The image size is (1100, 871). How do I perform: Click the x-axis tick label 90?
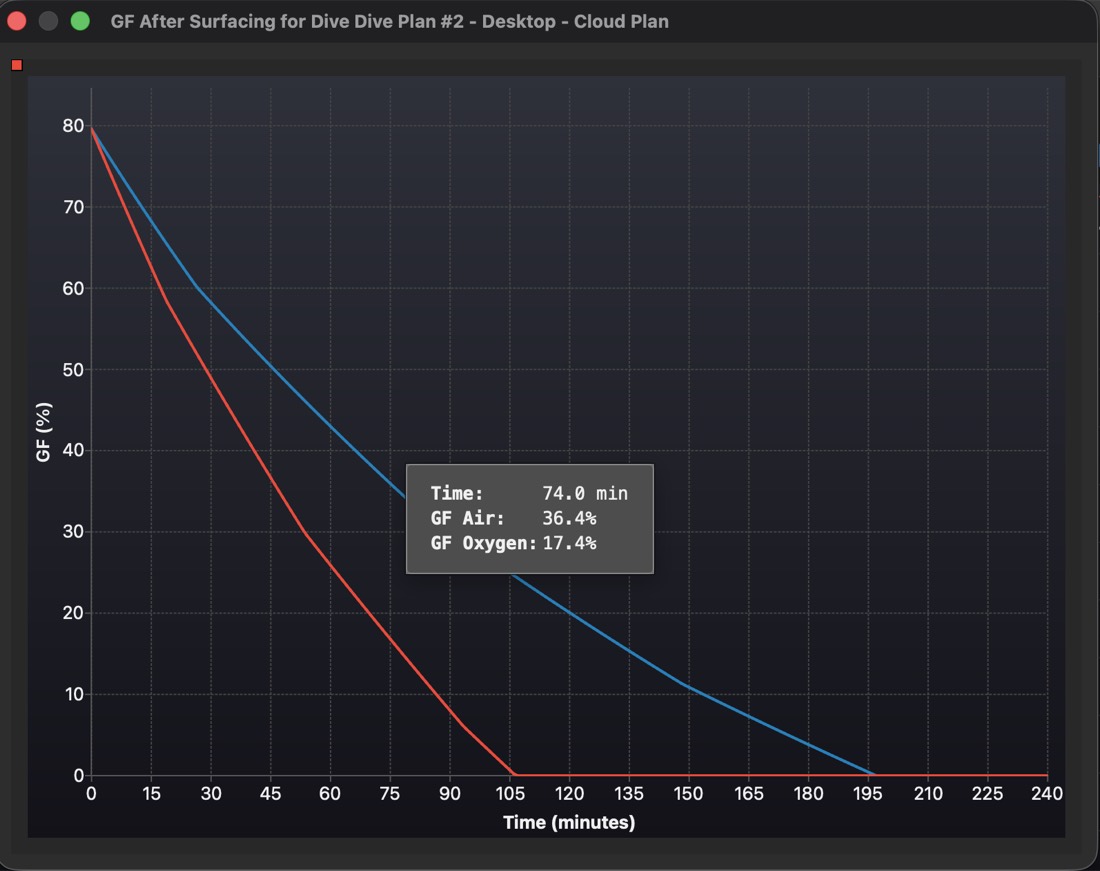450,793
